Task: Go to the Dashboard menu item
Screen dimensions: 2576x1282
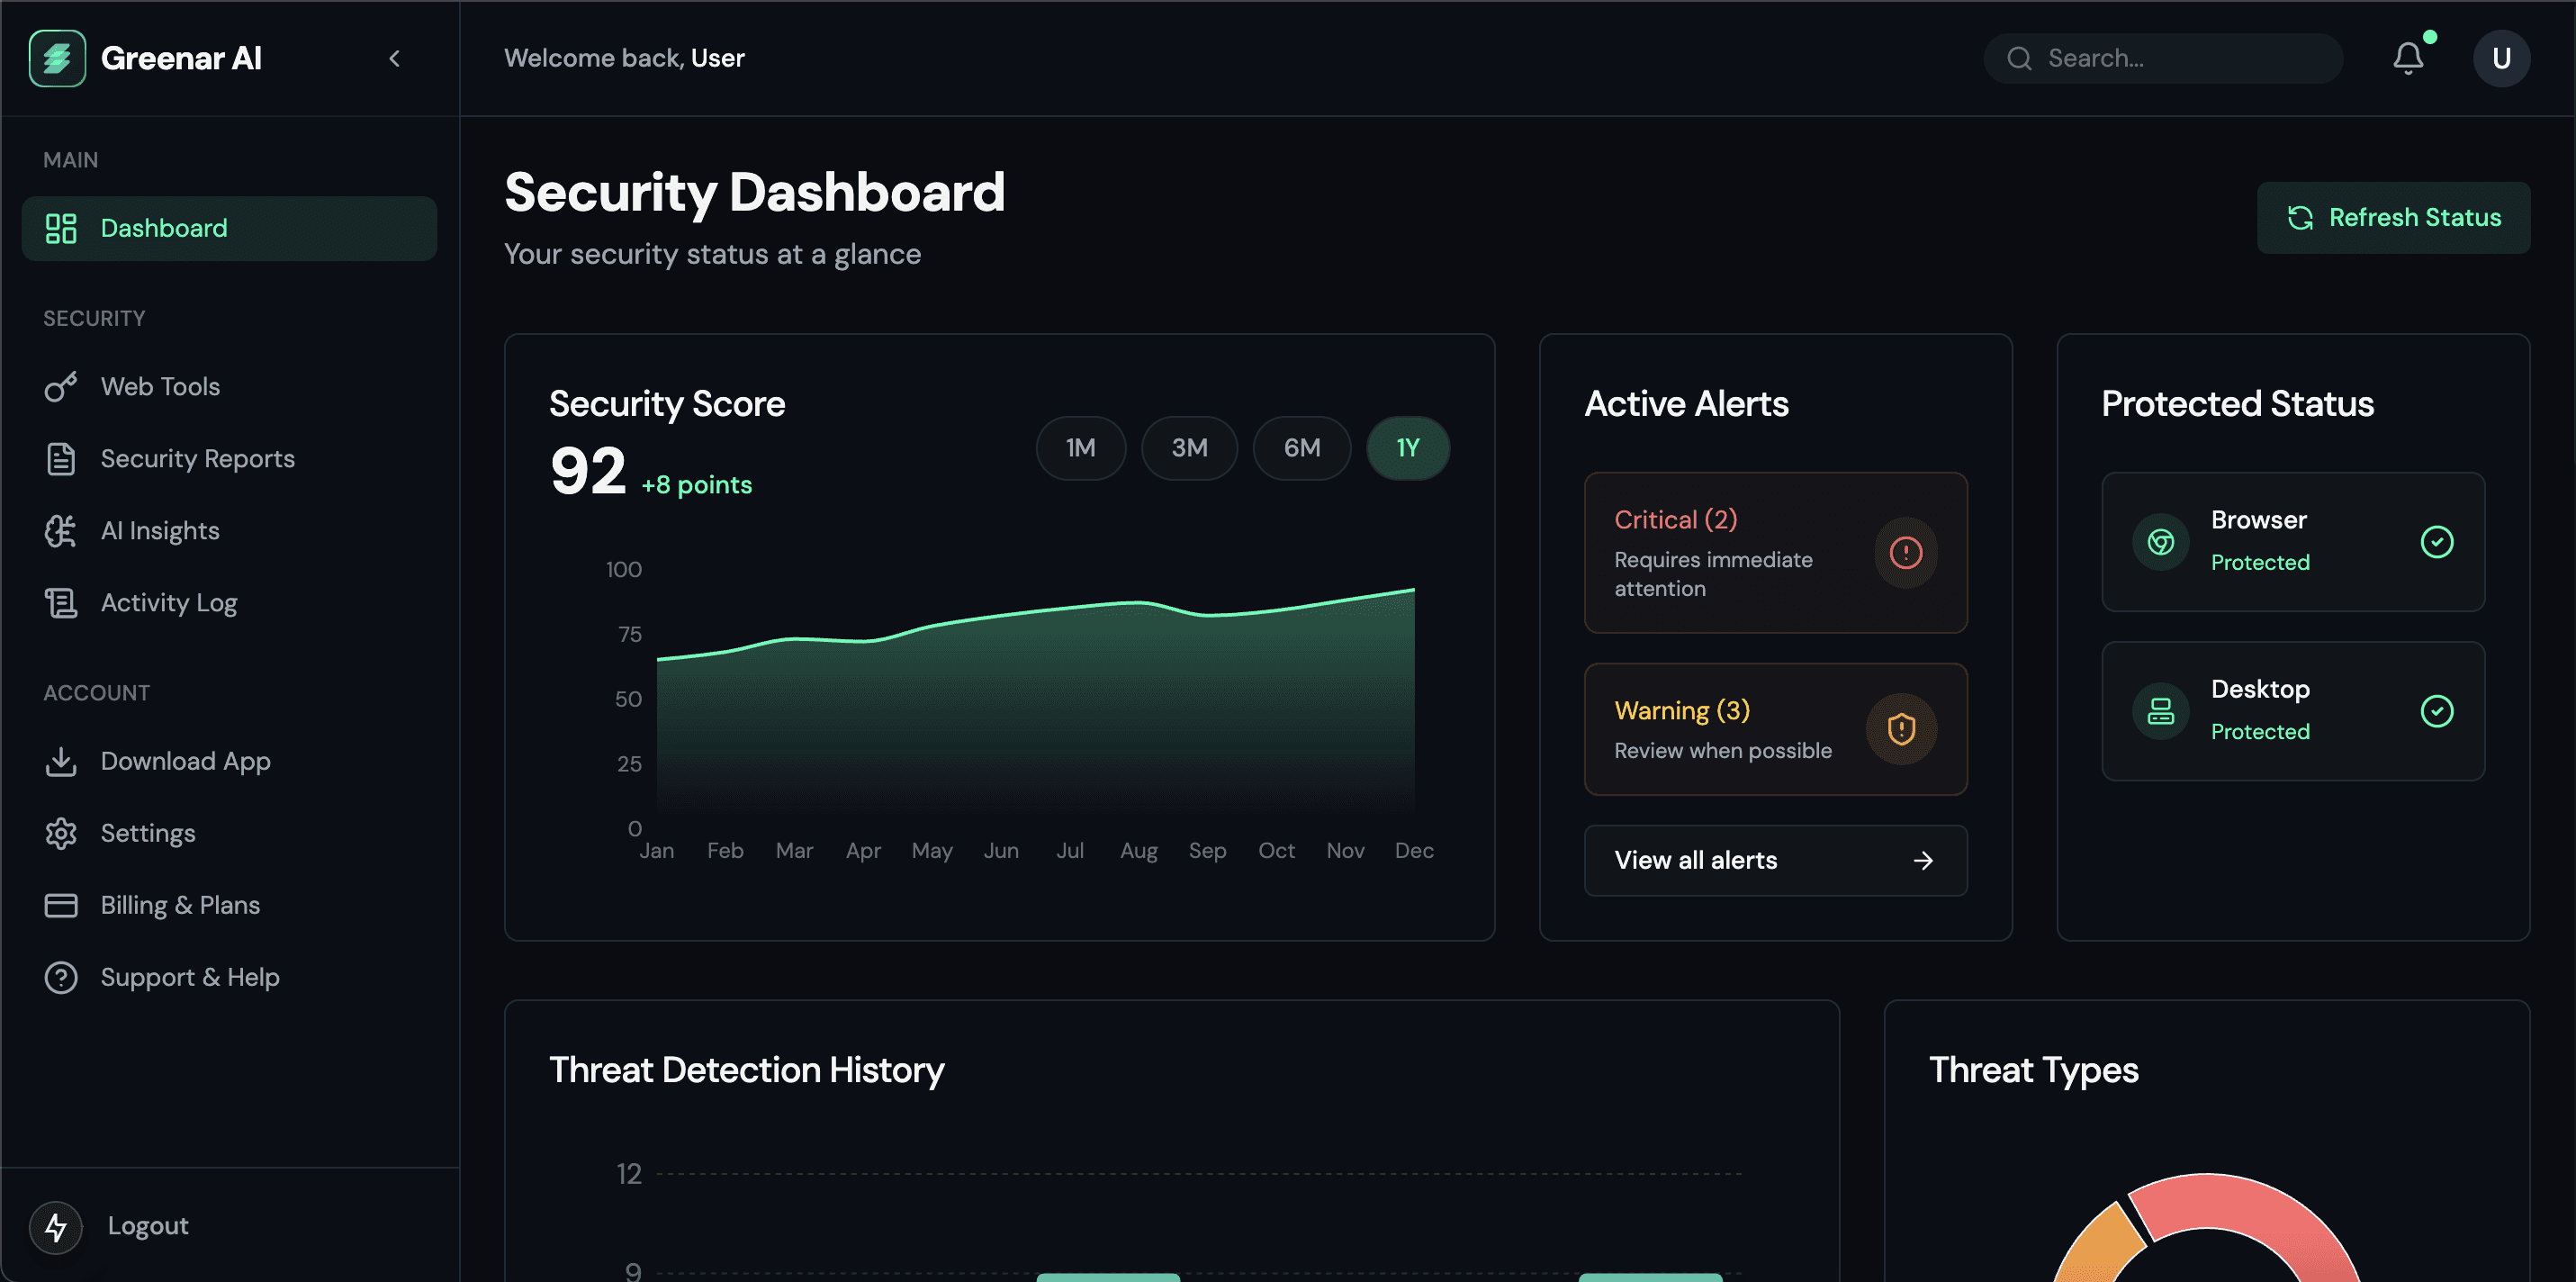Action: point(229,228)
